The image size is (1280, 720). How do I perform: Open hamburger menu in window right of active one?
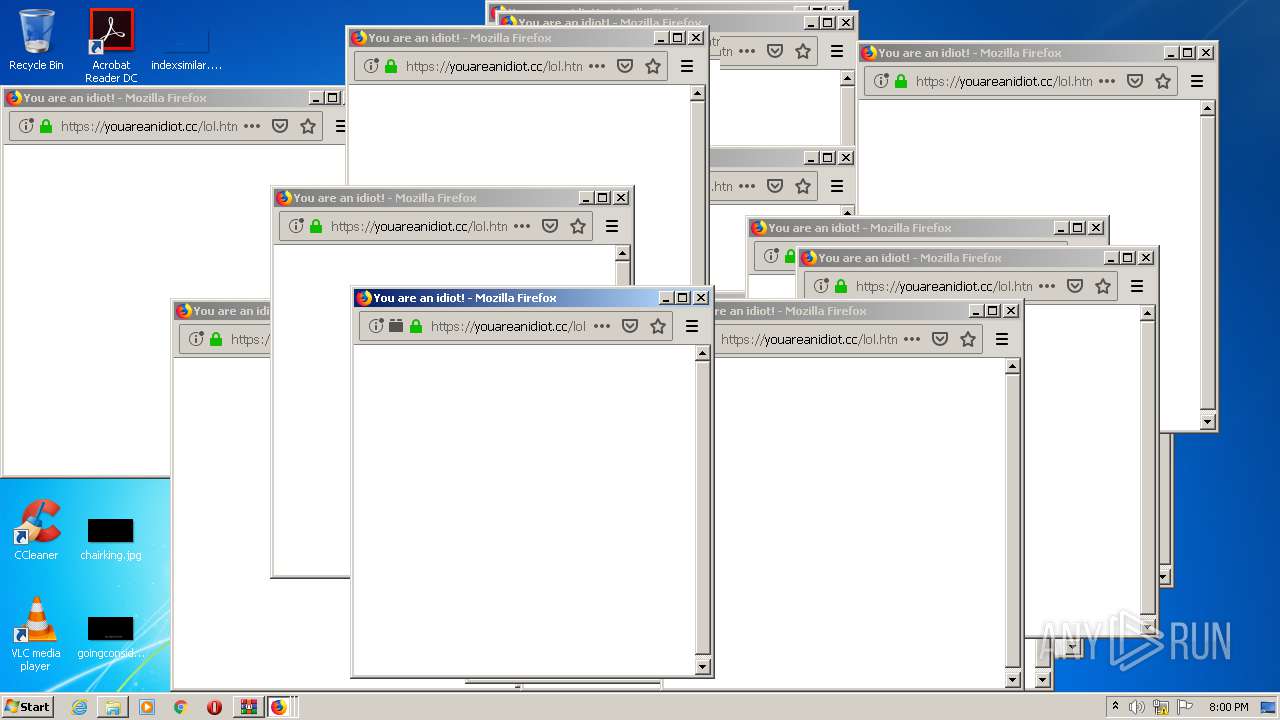tap(1002, 339)
